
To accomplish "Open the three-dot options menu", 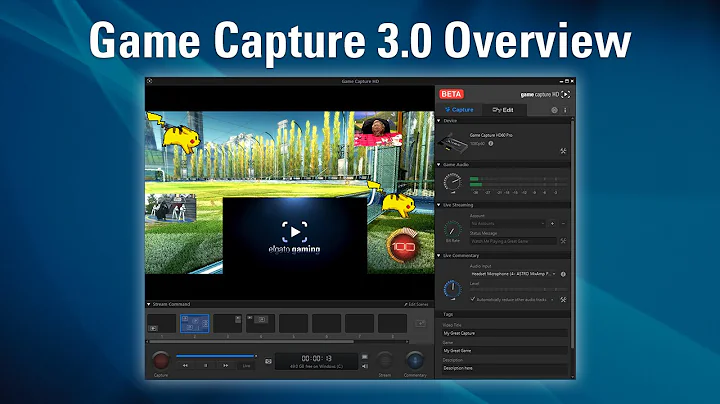I will point(565,110).
